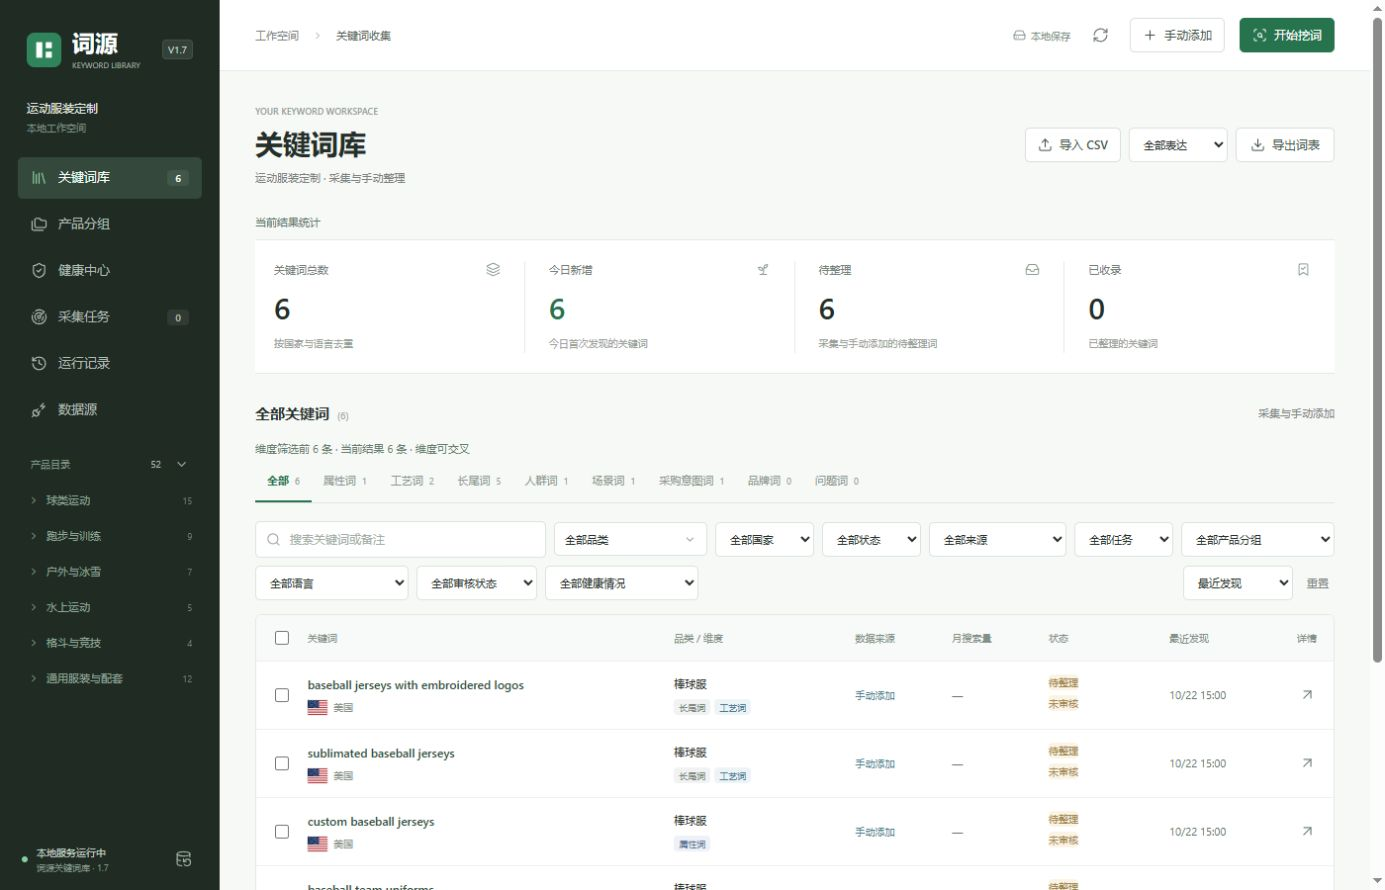The width and height of the screenshot is (1385, 890).
Task: Click the 重置 reset link
Action: [1318, 583]
